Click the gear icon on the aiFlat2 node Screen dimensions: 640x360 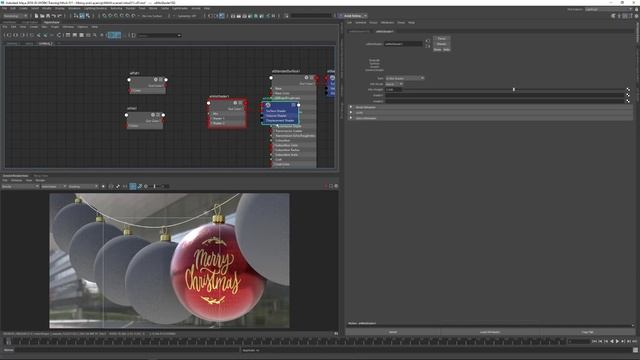(x=153, y=115)
